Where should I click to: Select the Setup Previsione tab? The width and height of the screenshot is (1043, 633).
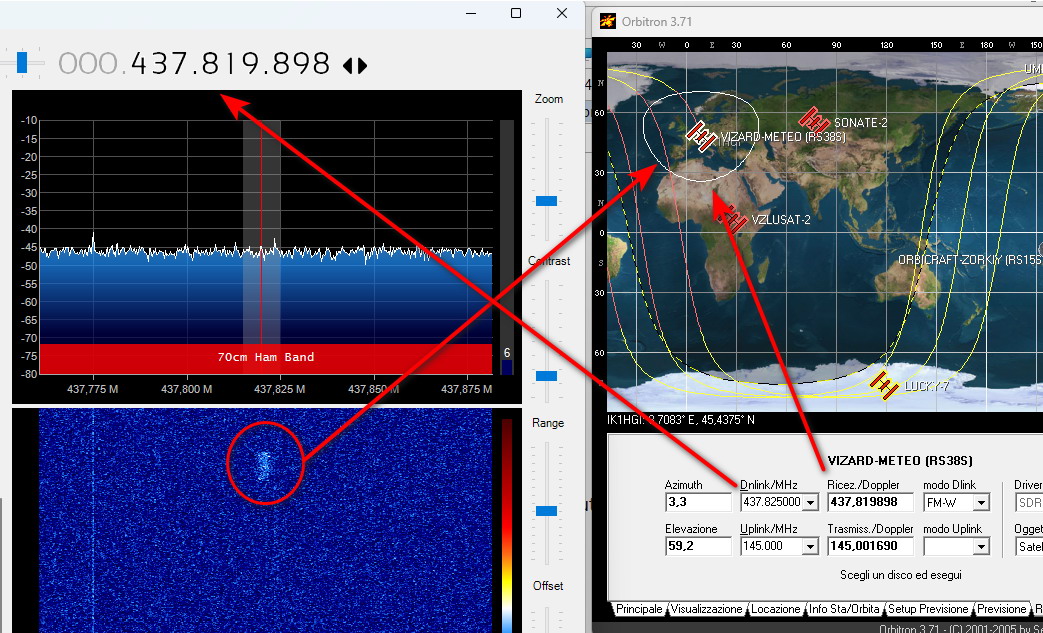point(928,609)
